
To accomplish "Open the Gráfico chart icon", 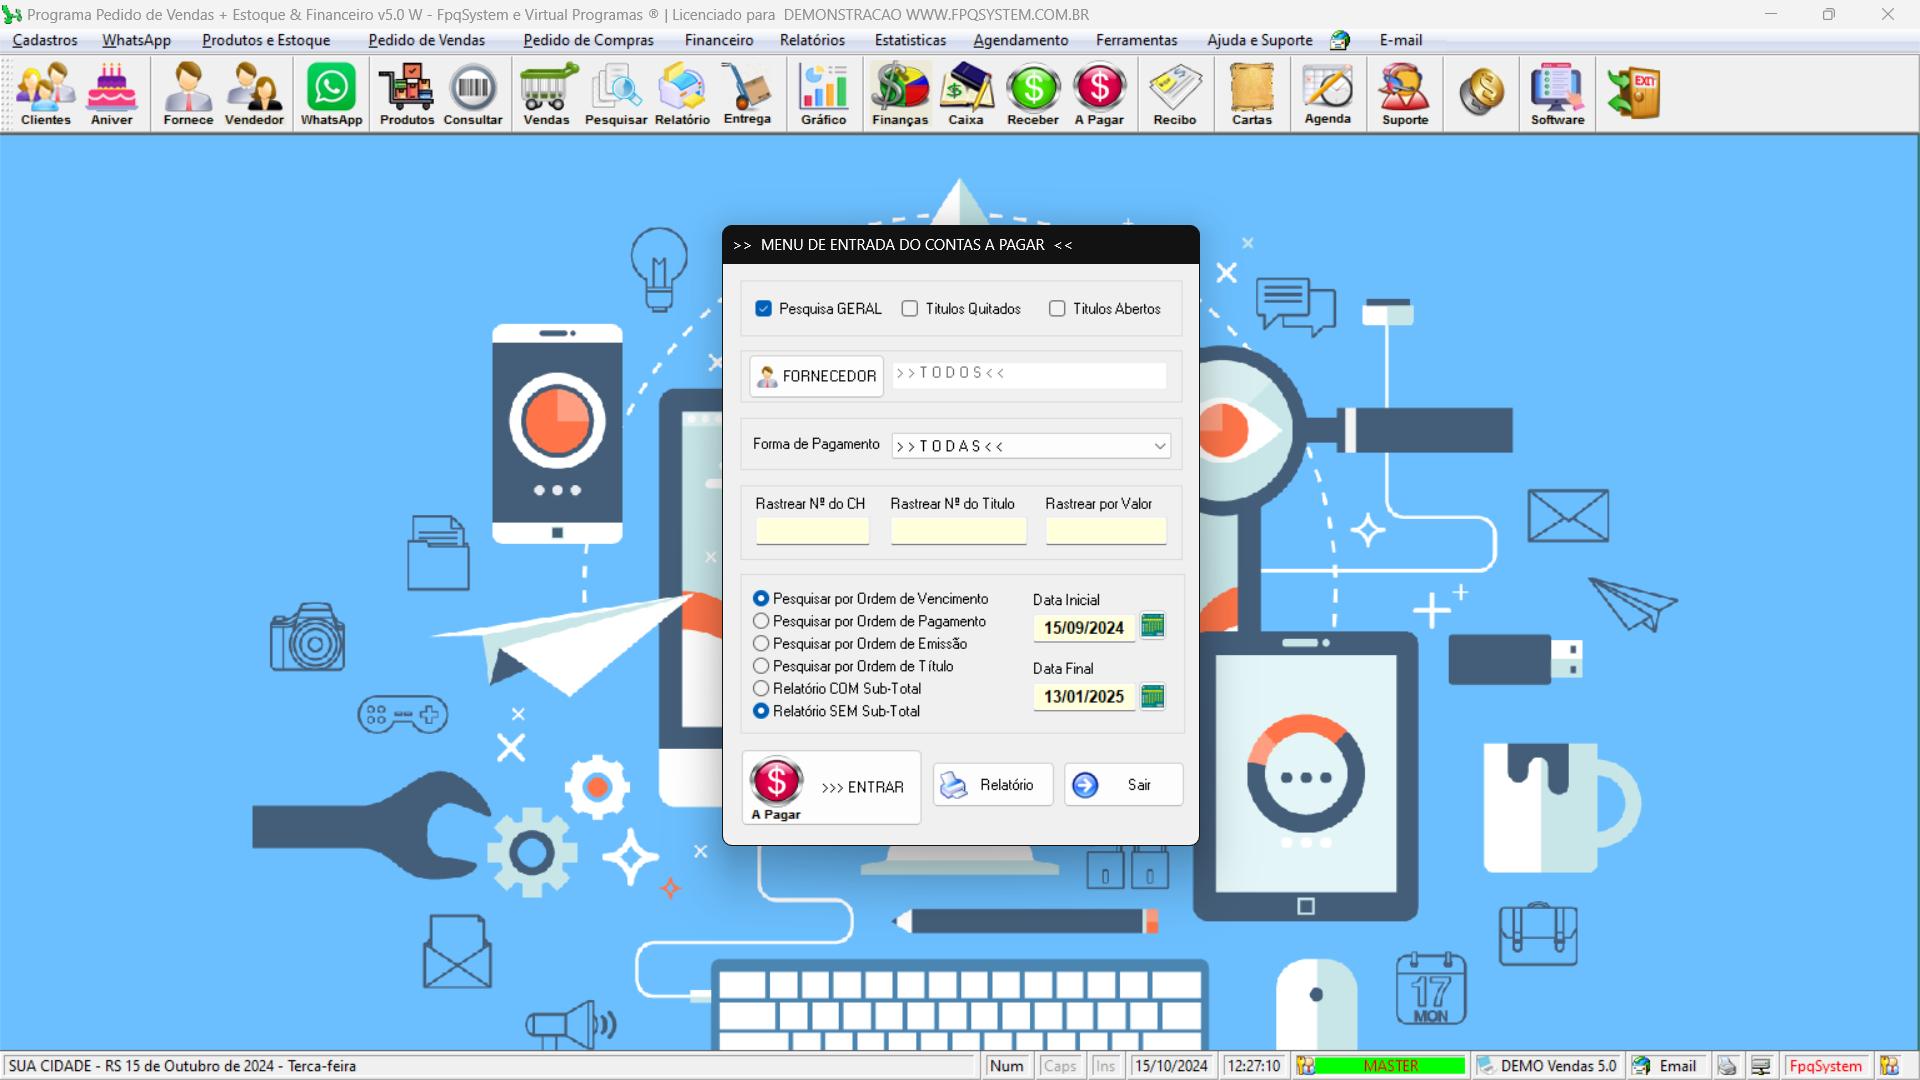I will (x=823, y=94).
